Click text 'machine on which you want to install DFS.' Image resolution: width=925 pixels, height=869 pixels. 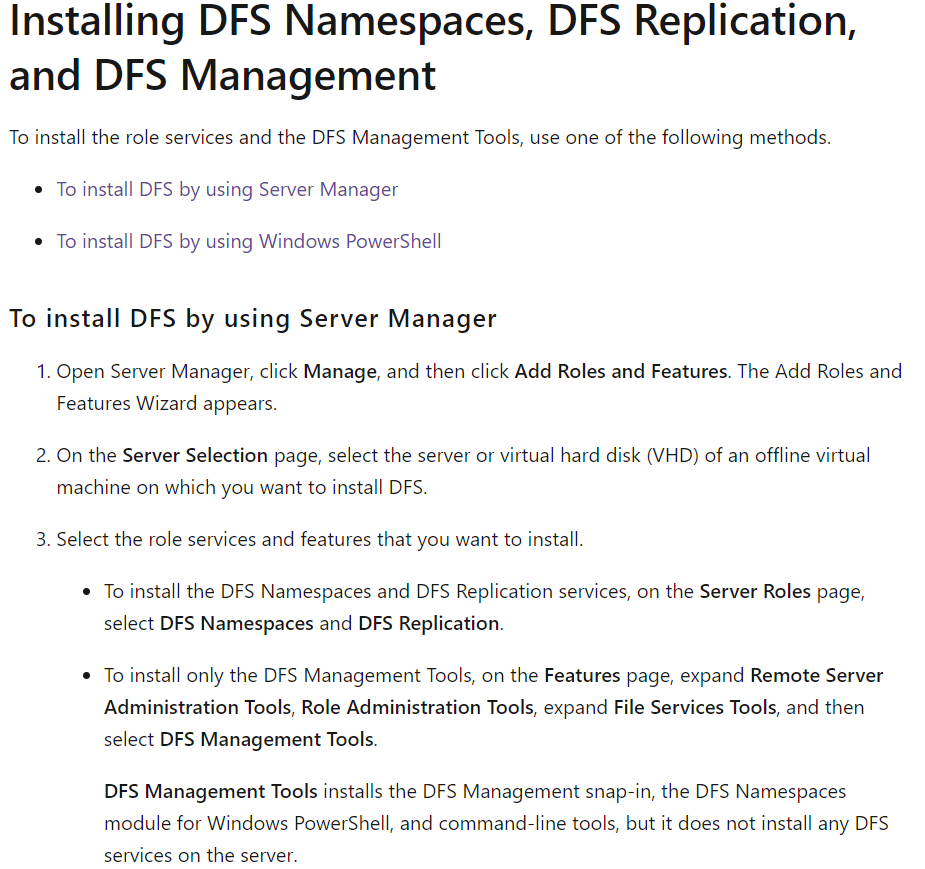(x=242, y=487)
